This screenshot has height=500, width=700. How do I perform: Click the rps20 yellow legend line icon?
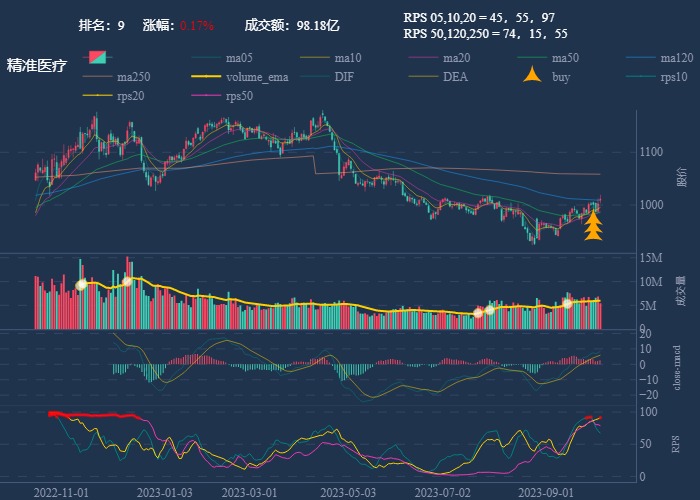coord(97,96)
